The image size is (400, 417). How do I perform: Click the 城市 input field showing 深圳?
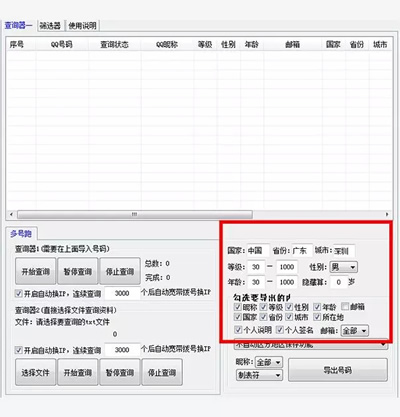pyautogui.click(x=344, y=251)
